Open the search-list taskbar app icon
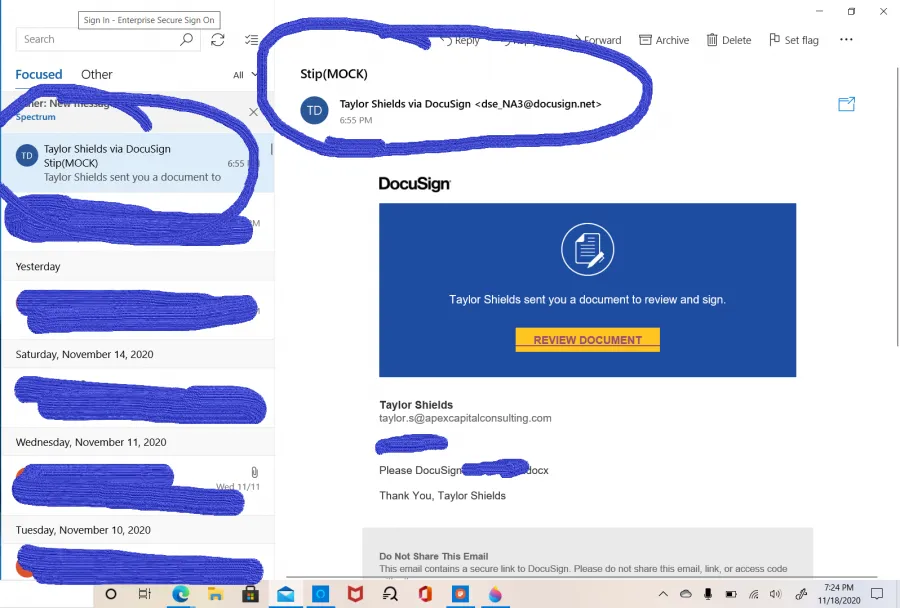 tap(390, 594)
